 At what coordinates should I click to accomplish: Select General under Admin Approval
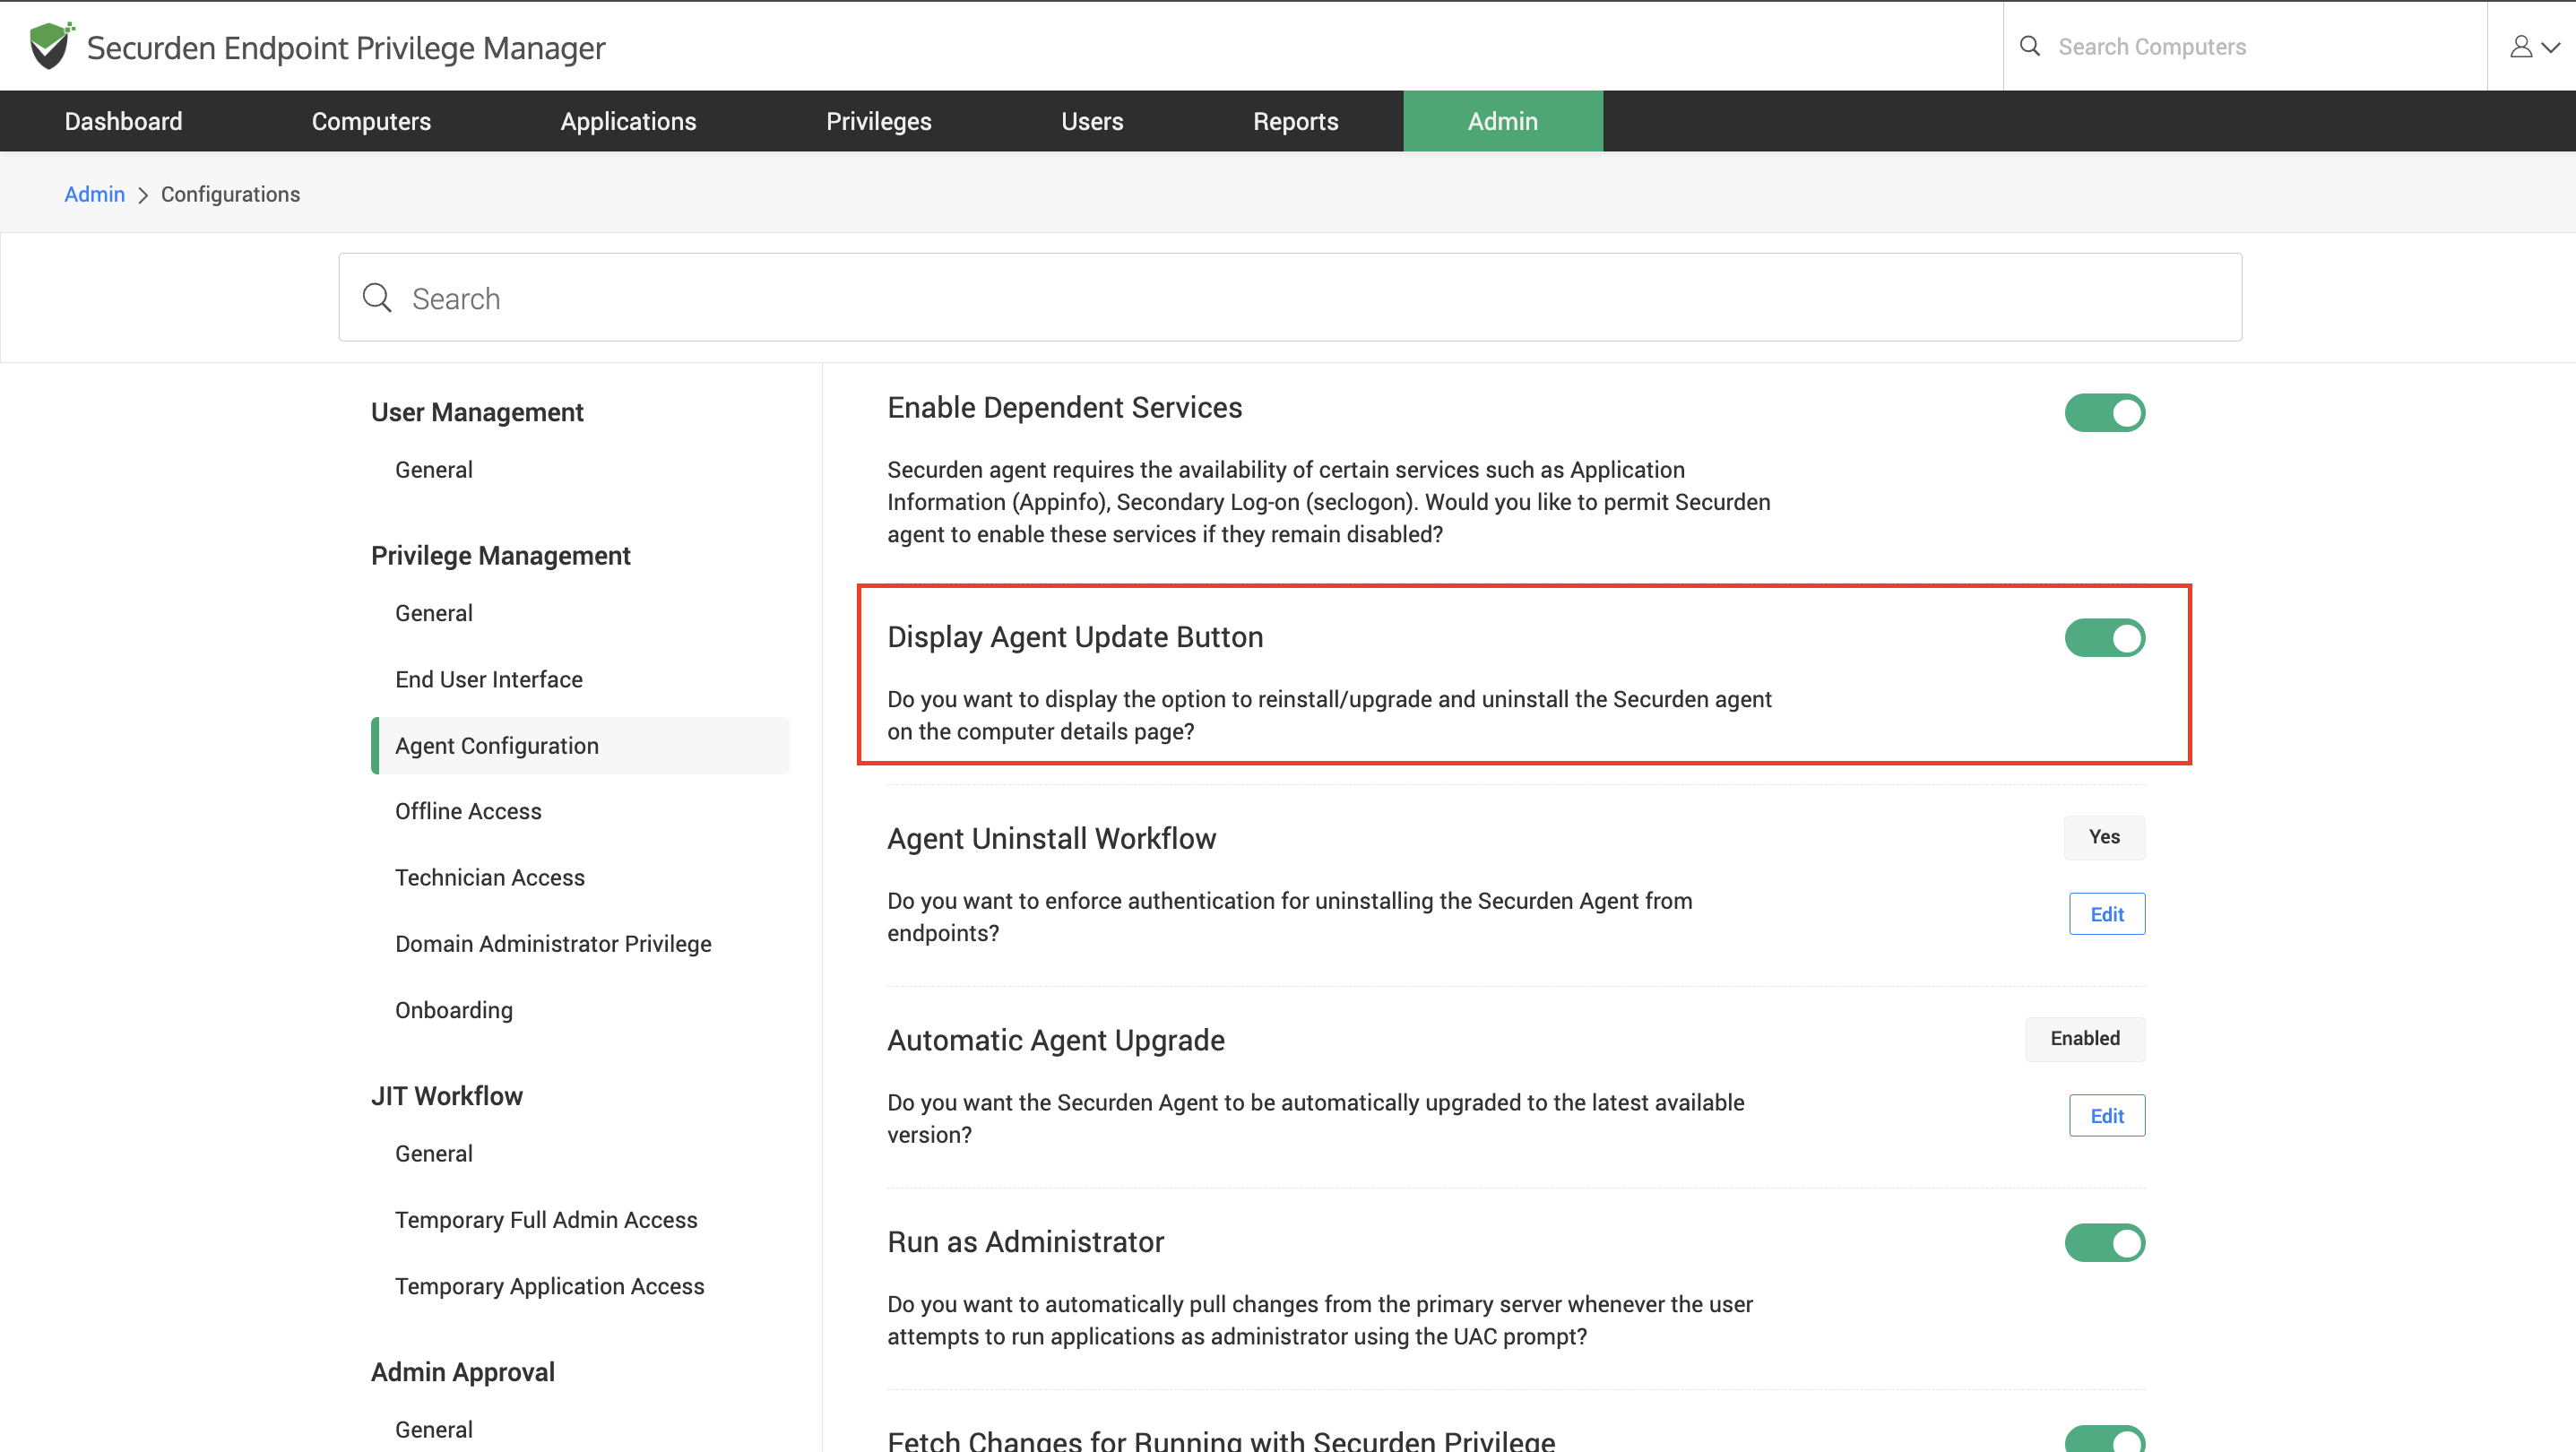433,1430
